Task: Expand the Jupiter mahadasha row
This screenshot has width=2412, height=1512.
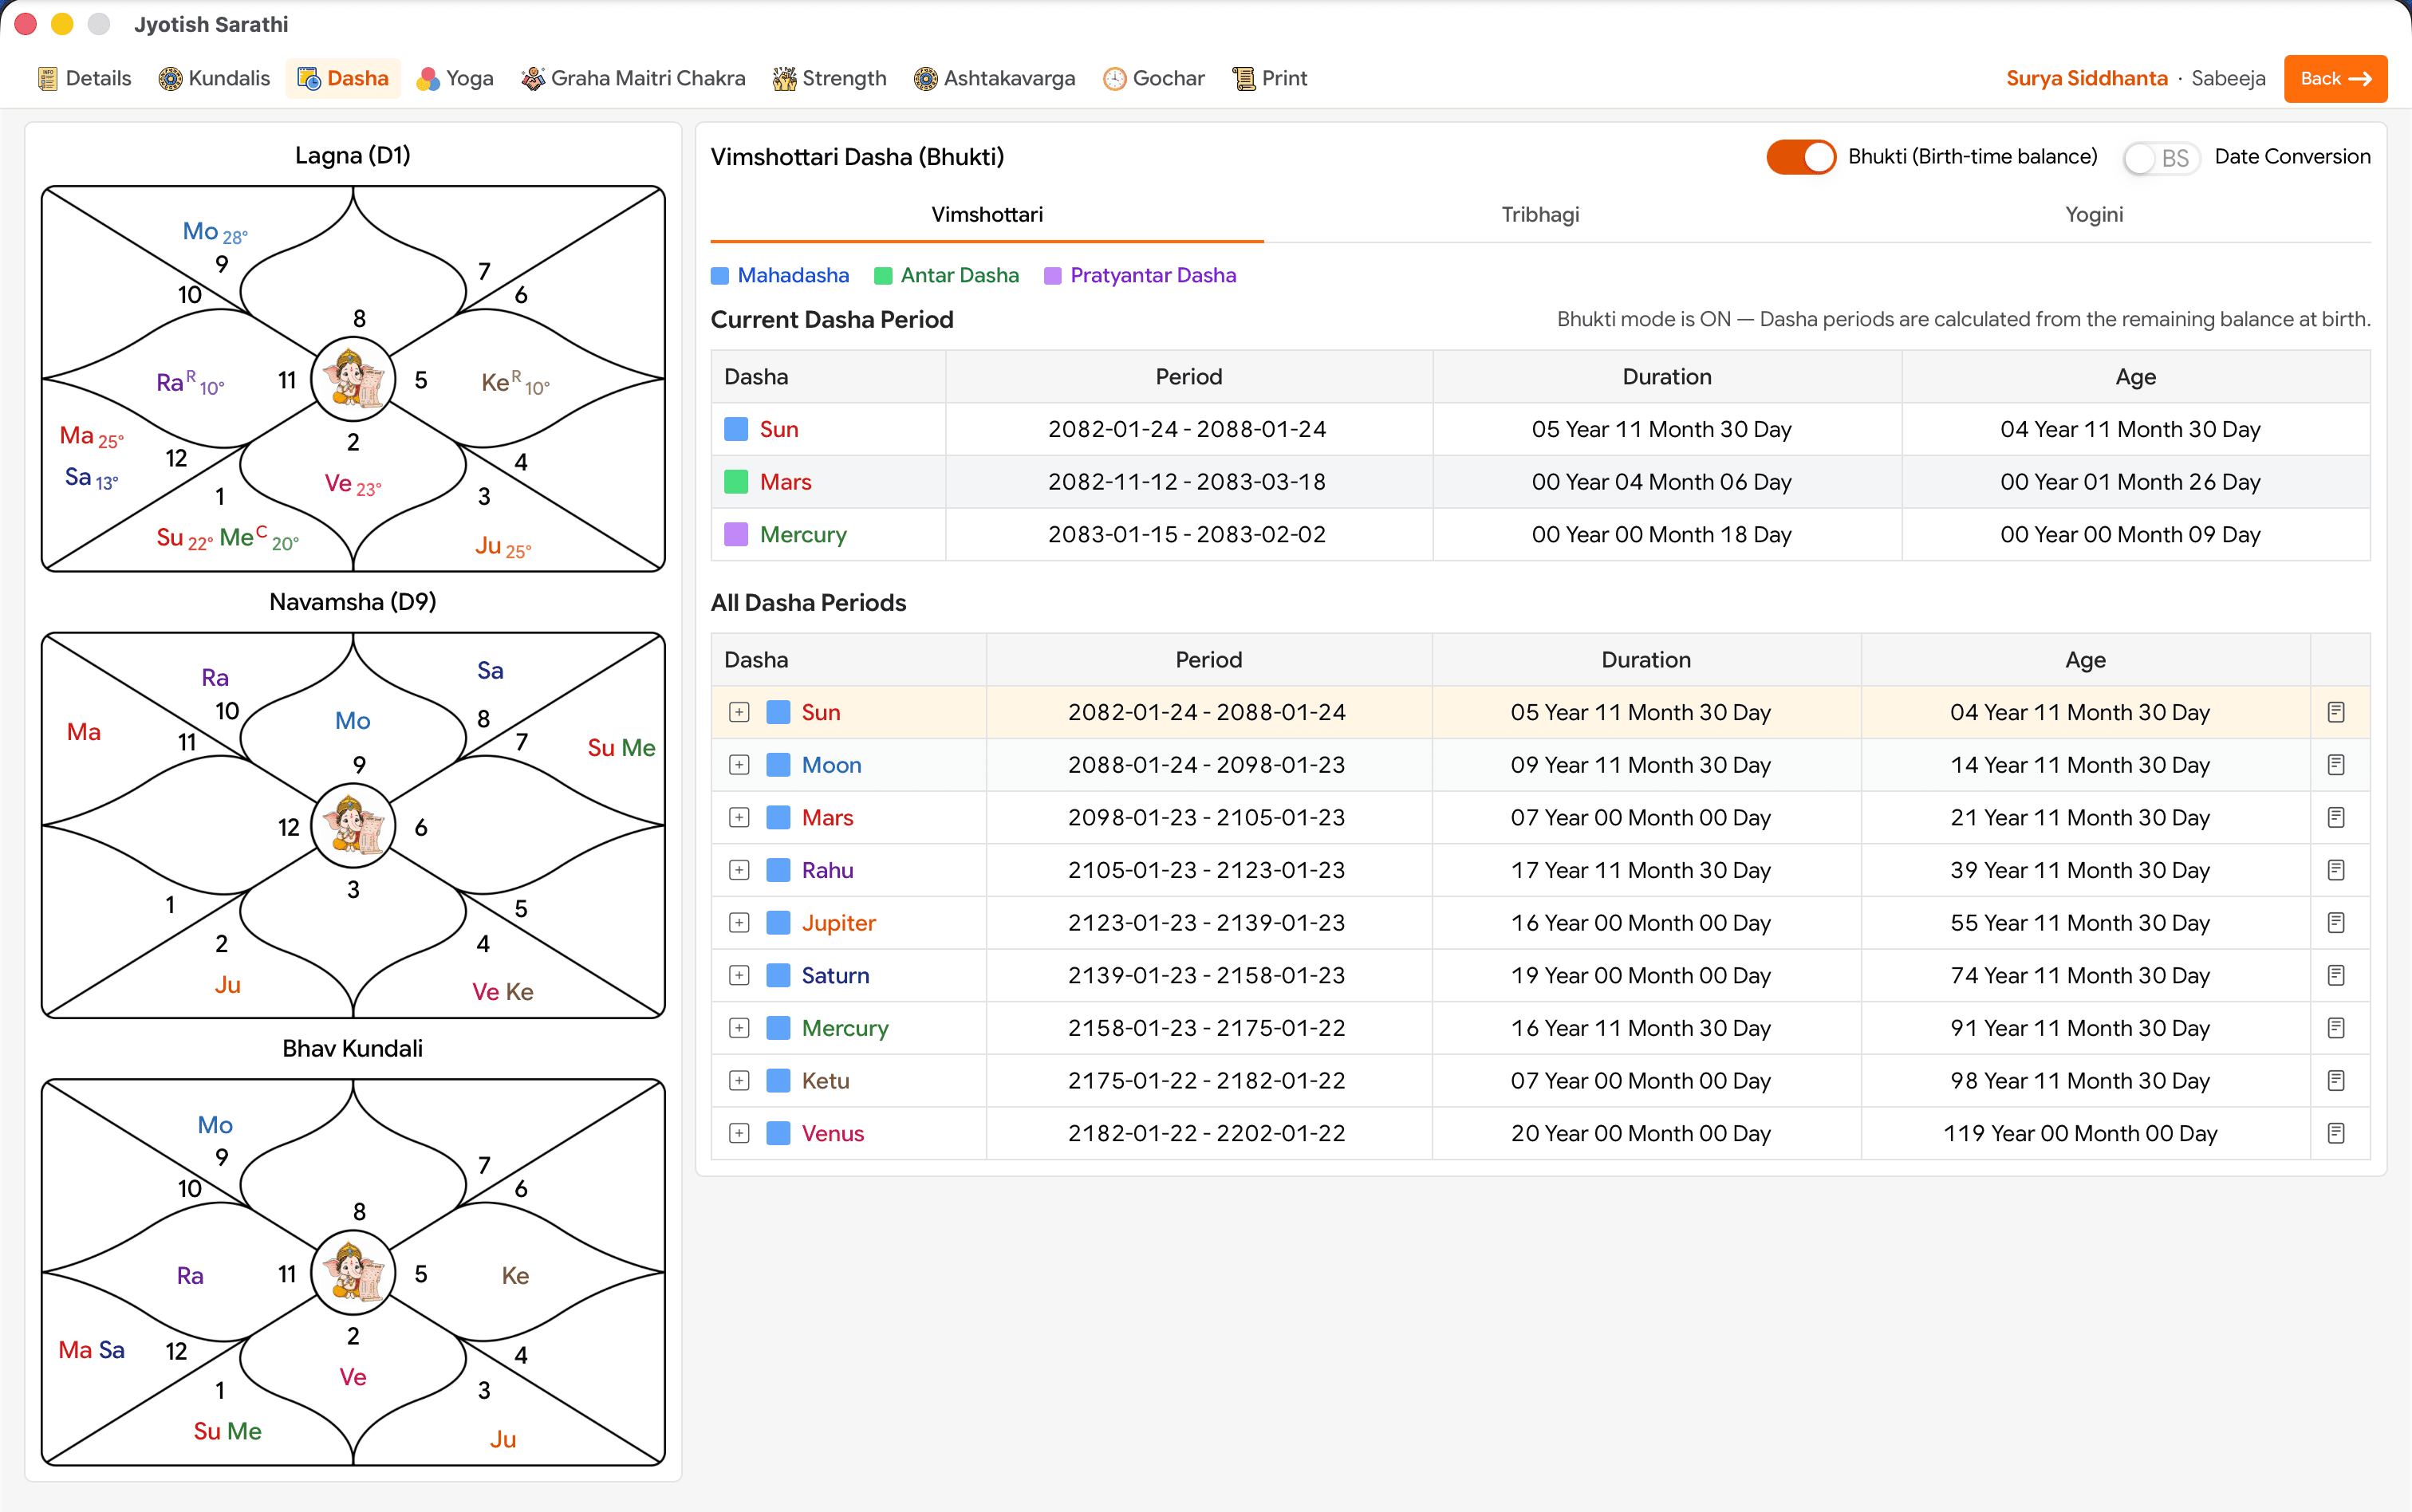Action: [739, 922]
